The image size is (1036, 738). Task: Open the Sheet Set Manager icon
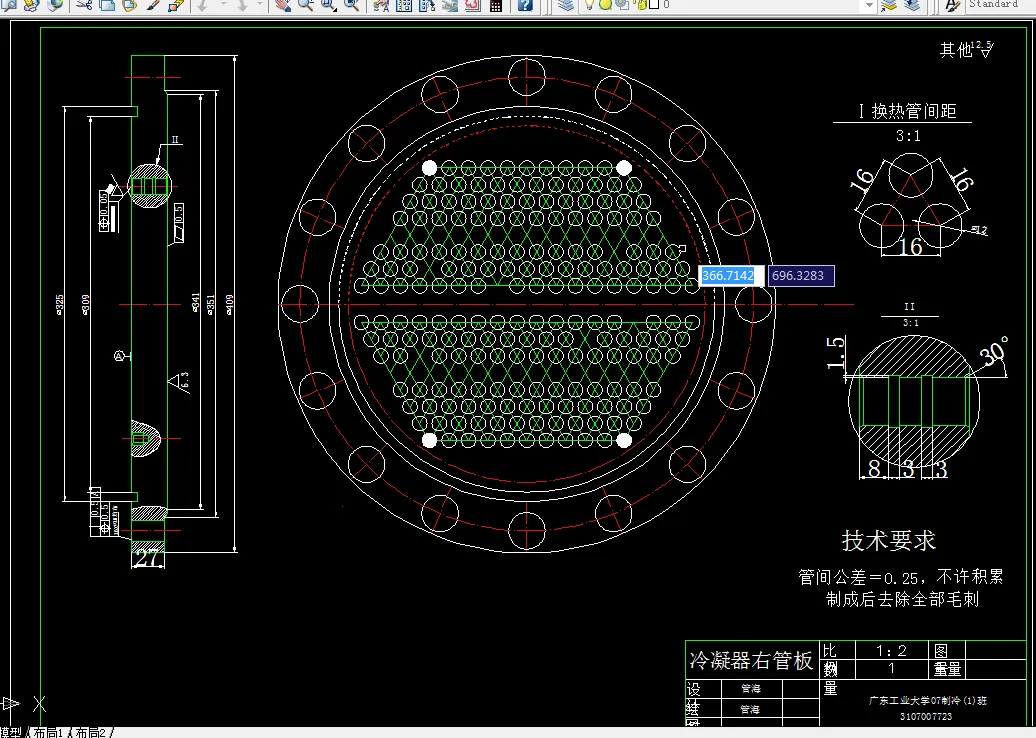tap(450, 5)
